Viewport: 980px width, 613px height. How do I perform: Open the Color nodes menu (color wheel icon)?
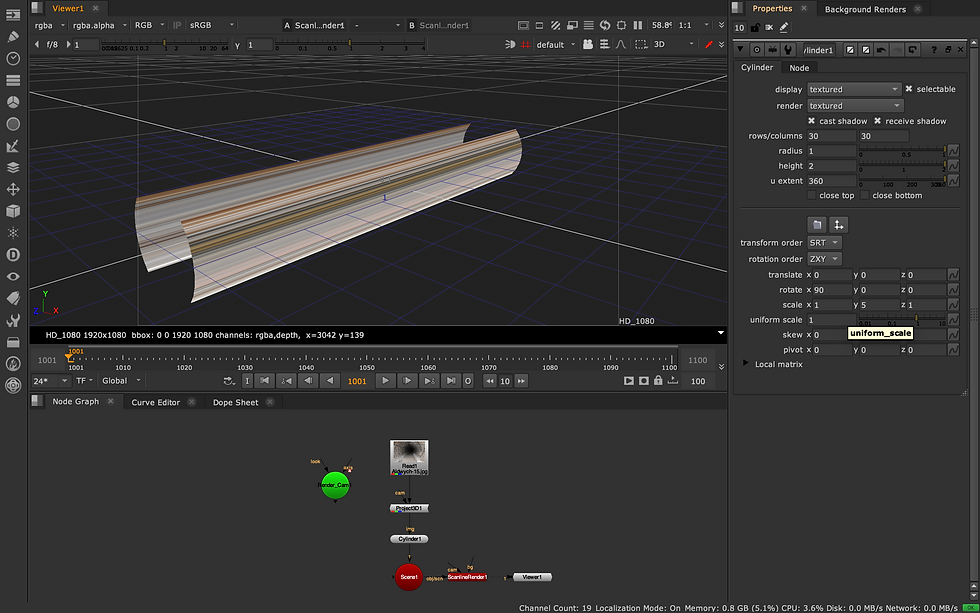[x=12, y=102]
